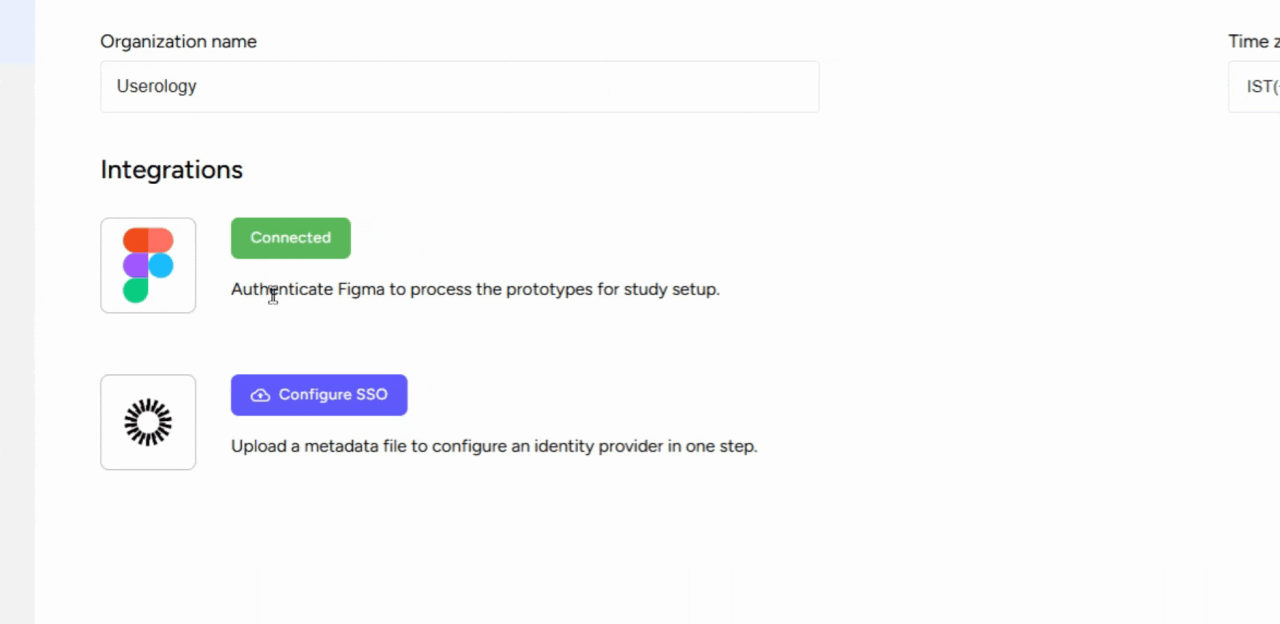
Task: Click the SSO sunburst logo tile
Action: [x=148, y=422]
